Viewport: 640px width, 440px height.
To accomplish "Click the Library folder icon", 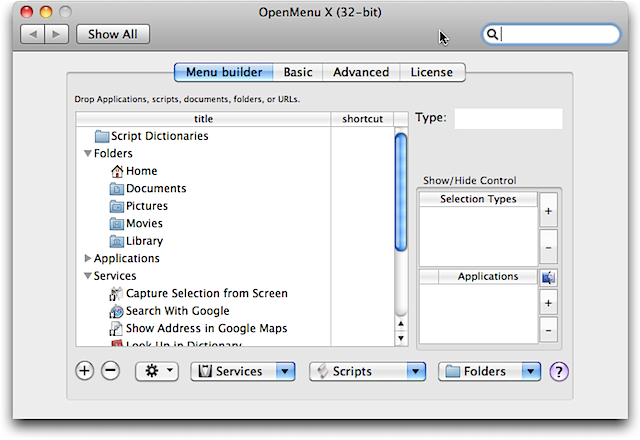I will (x=117, y=241).
